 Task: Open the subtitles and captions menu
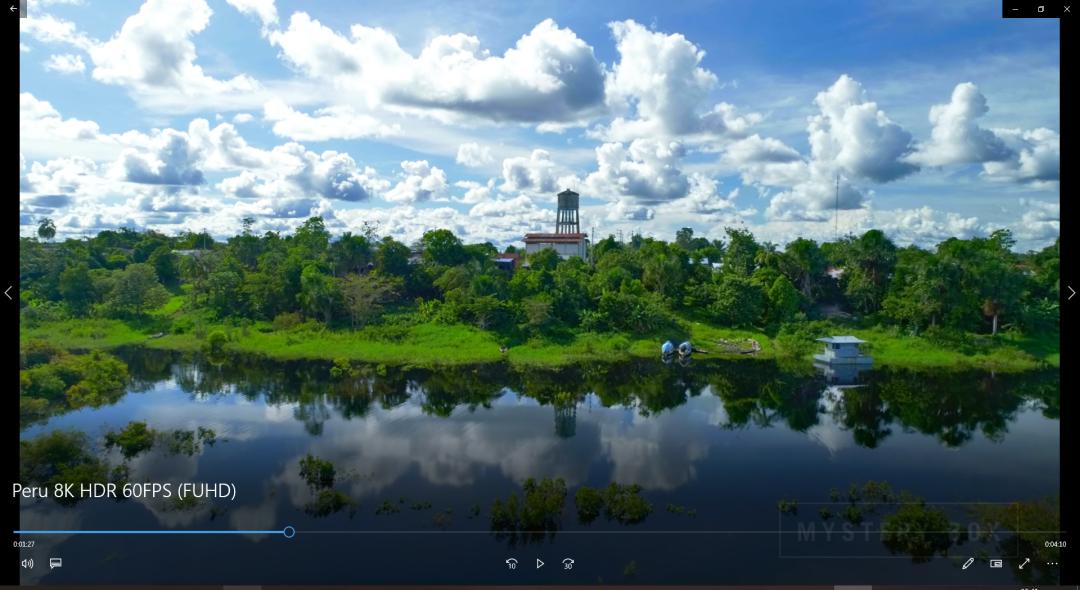(x=56, y=563)
